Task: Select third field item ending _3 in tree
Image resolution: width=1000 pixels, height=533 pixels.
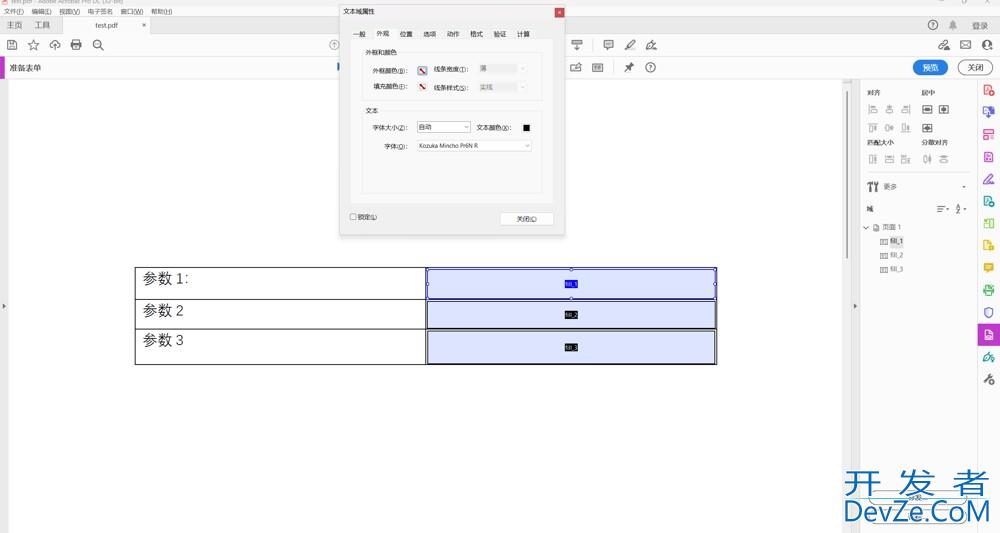Action: pos(892,270)
